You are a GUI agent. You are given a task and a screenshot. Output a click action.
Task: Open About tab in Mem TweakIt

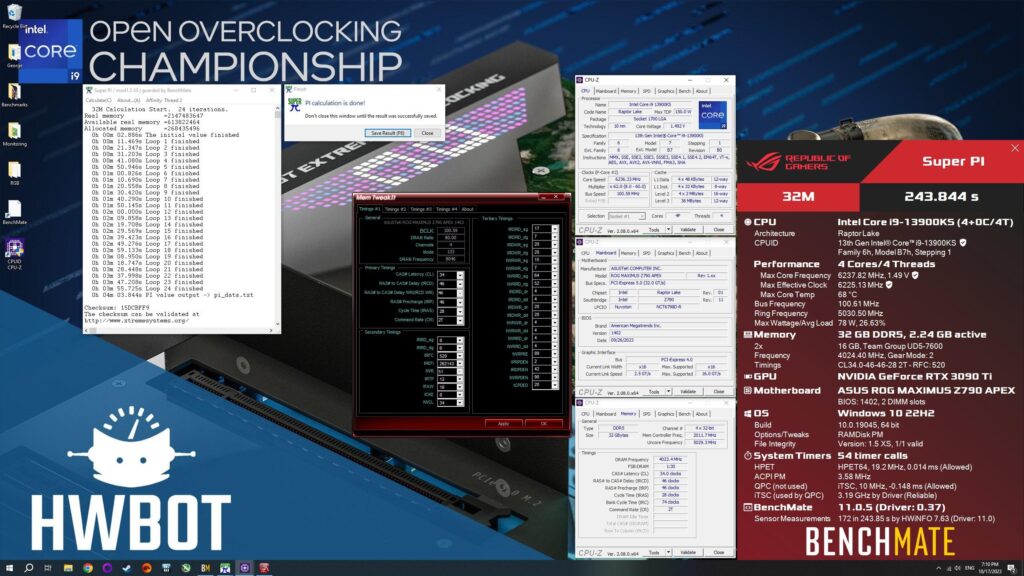coord(468,209)
